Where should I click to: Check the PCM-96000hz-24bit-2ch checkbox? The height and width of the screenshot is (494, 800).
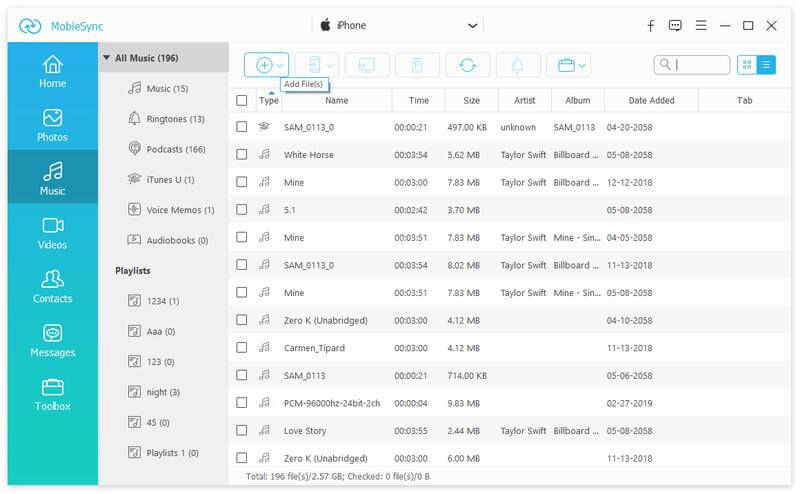click(x=242, y=403)
